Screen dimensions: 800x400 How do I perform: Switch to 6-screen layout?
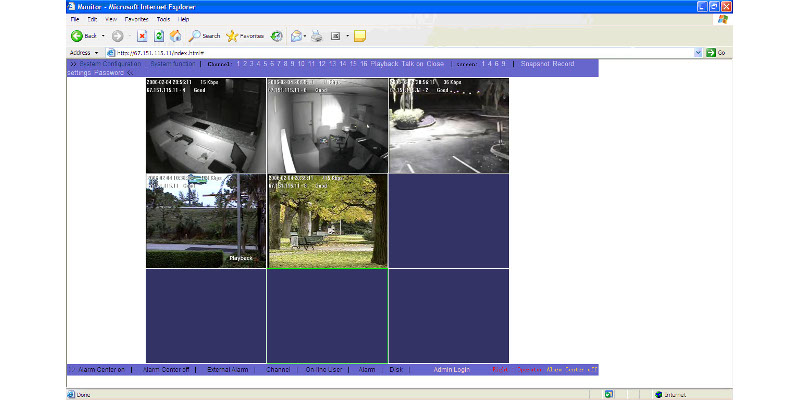496,64
